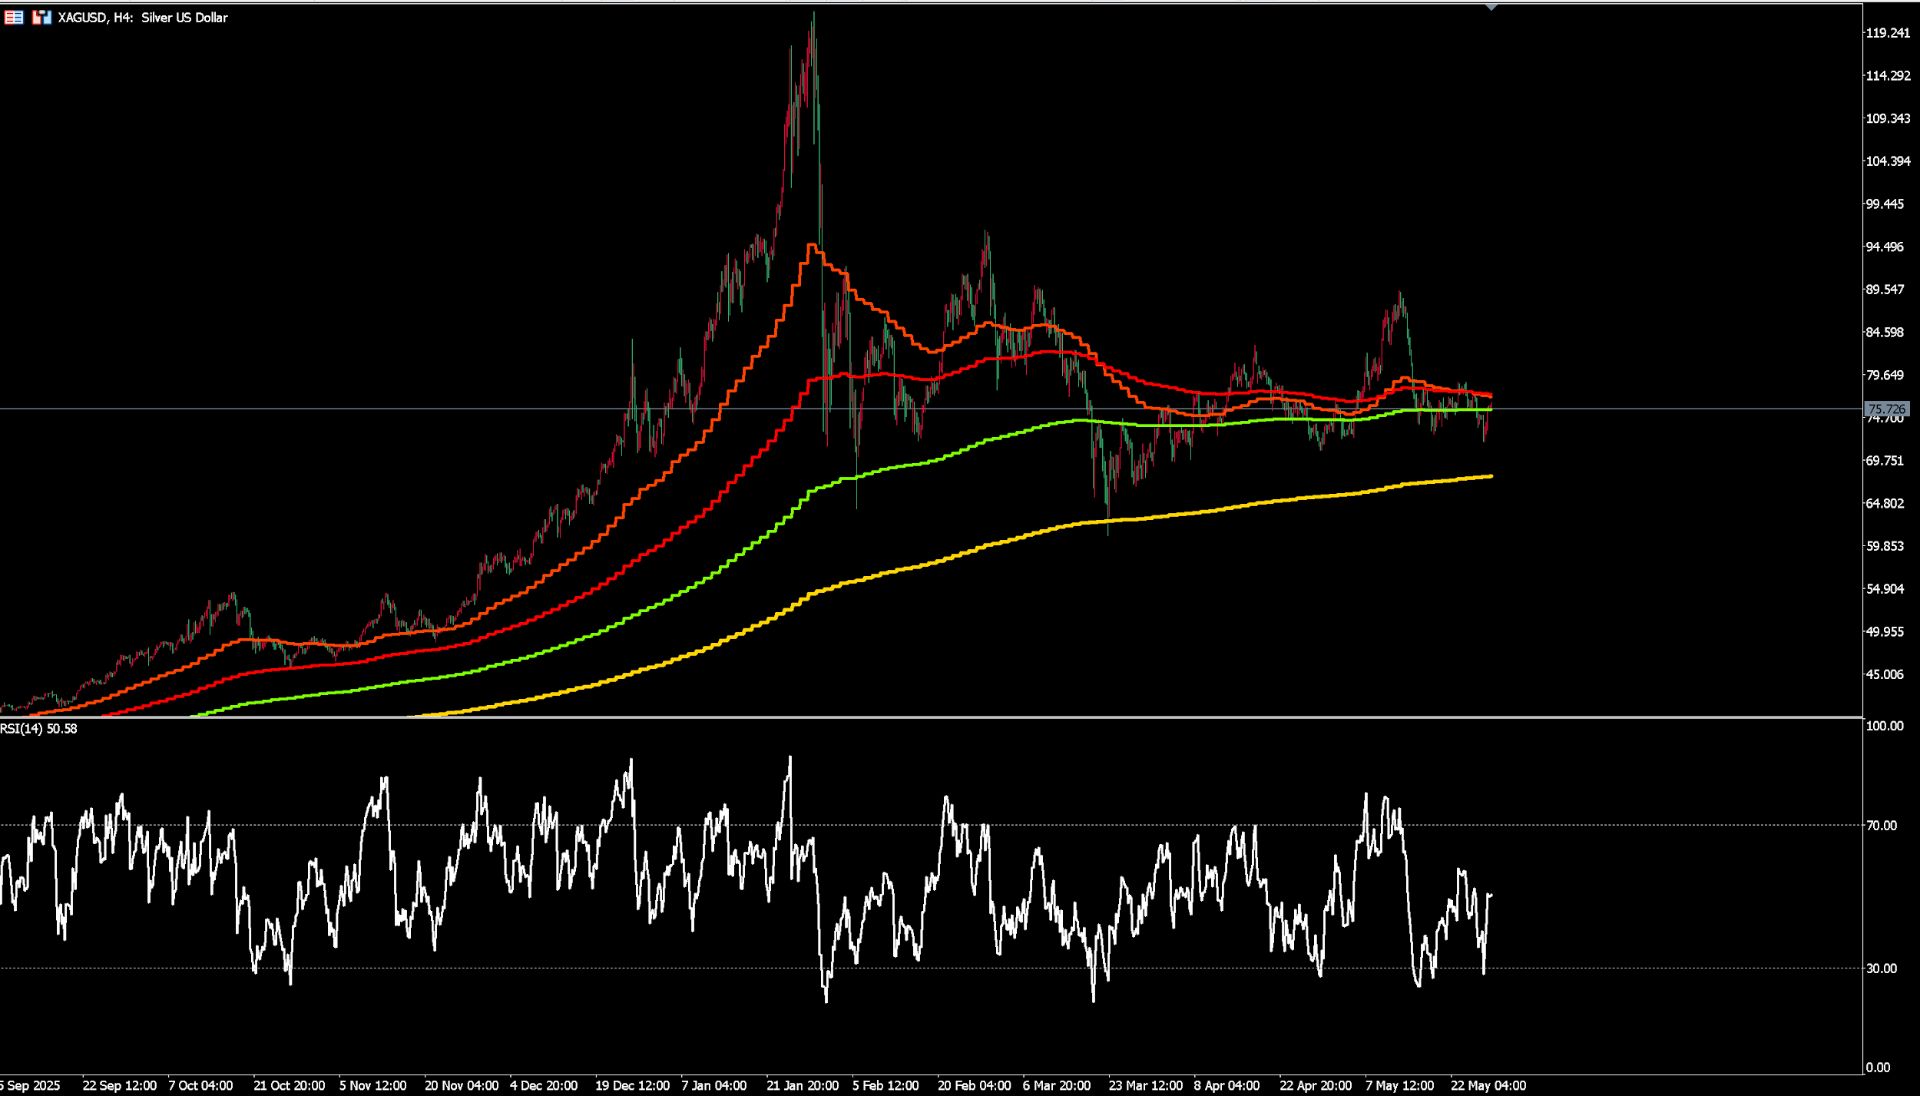
Task: Click the RSI 70.00 level label
Action: 1882,825
